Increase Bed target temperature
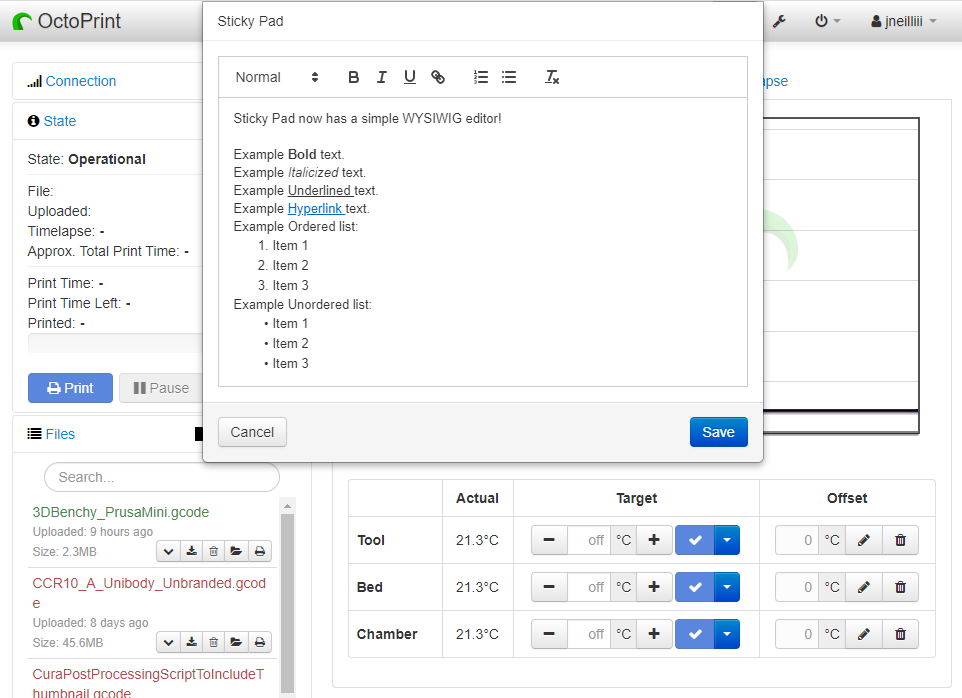The width and height of the screenshot is (962, 698). 654,587
